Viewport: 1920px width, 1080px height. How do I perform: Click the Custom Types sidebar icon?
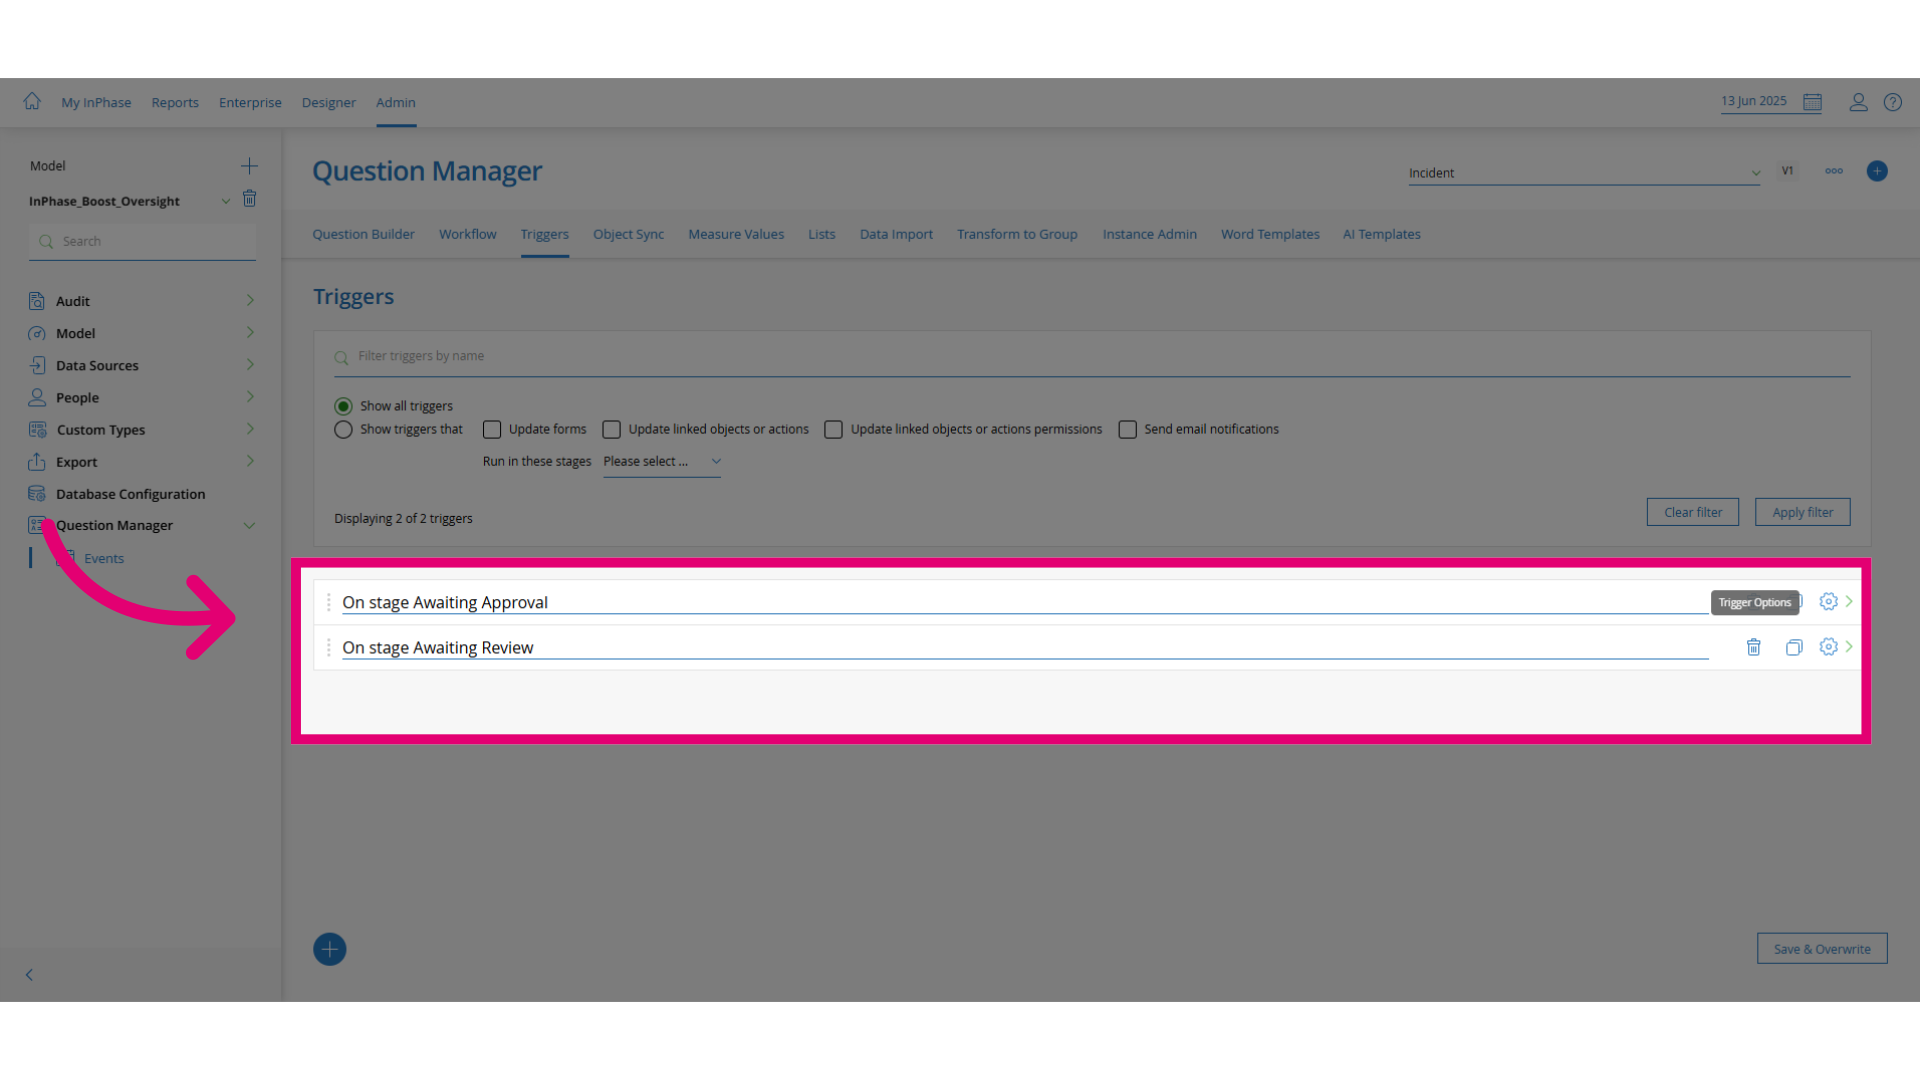[37, 429]
